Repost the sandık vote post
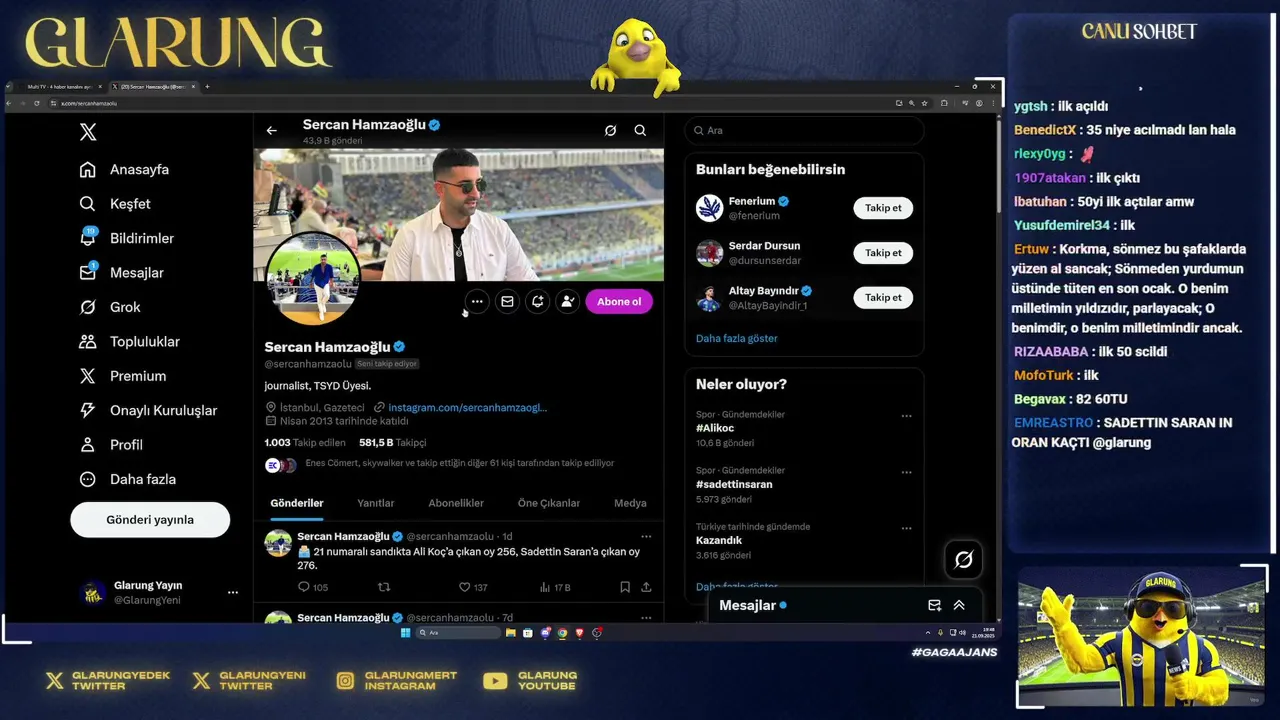The image size is (1280, 720). click(x=383, y=587)
